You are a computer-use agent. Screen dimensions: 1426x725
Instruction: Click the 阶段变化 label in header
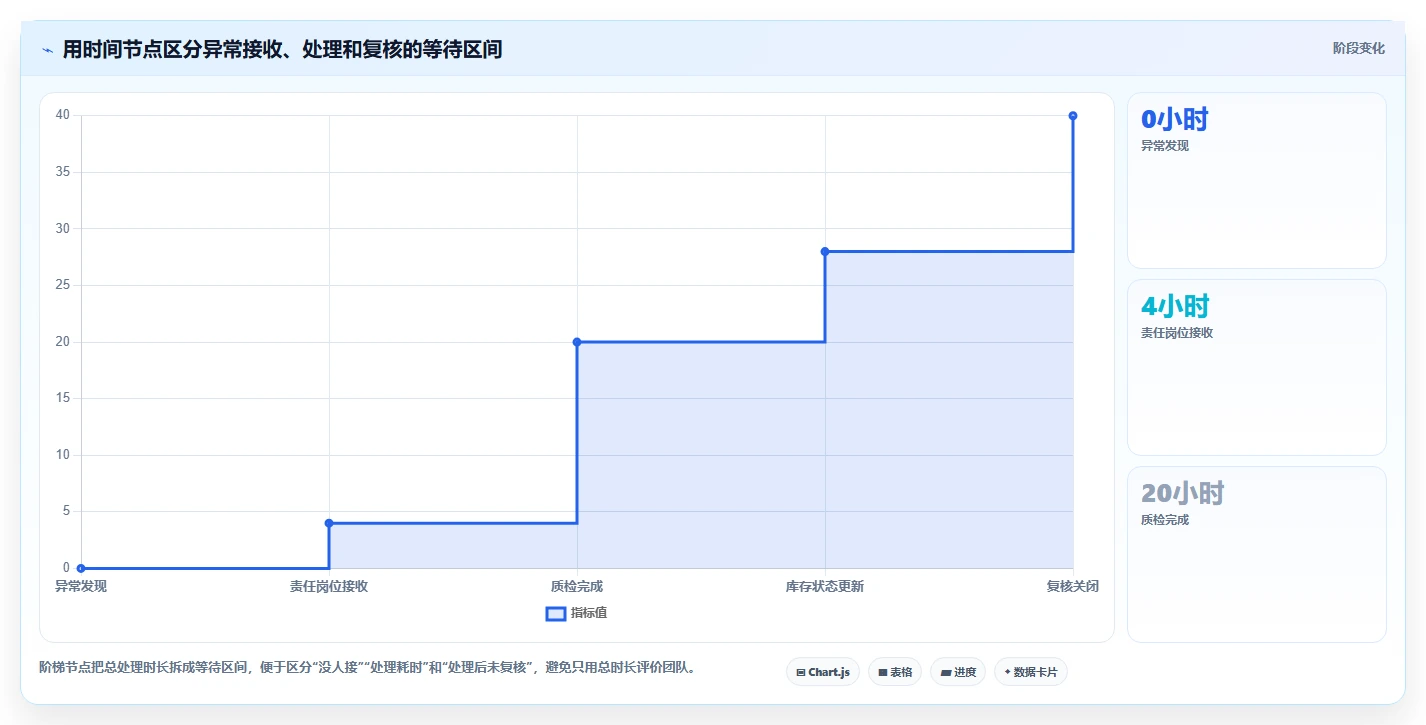point(1359,48)
